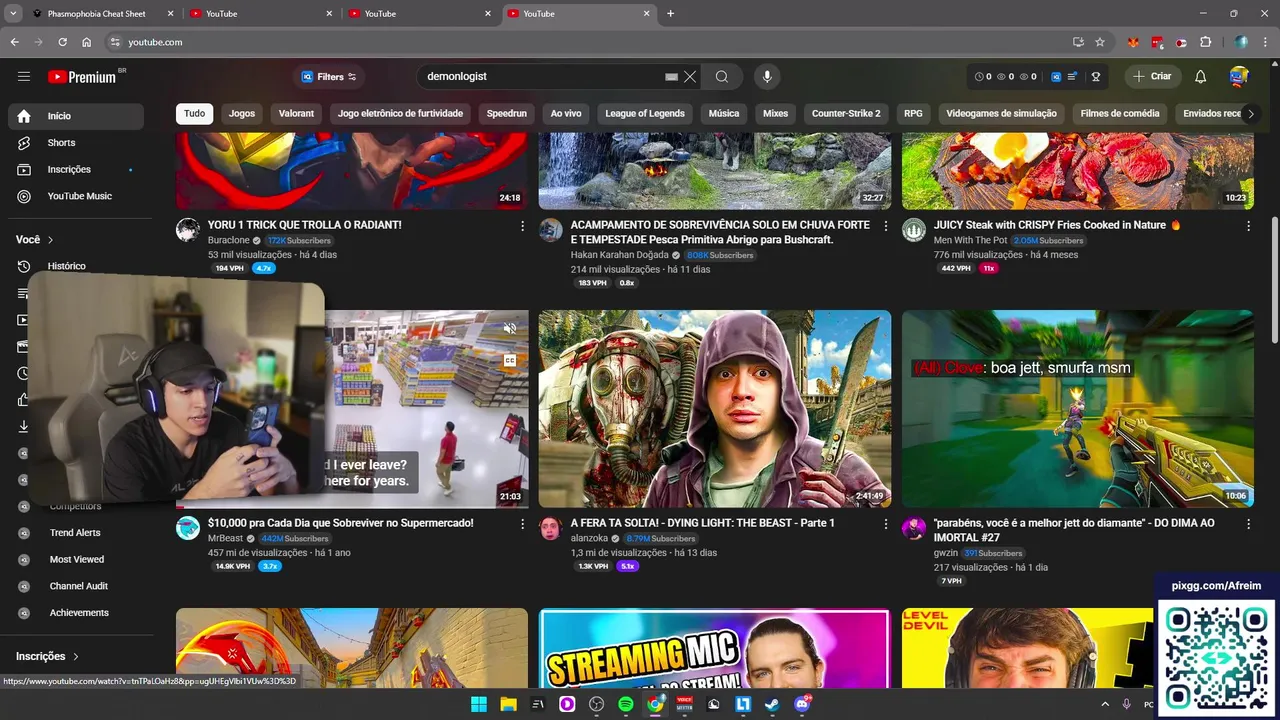Expand the Inscrições sidebar section

point(47,656)
